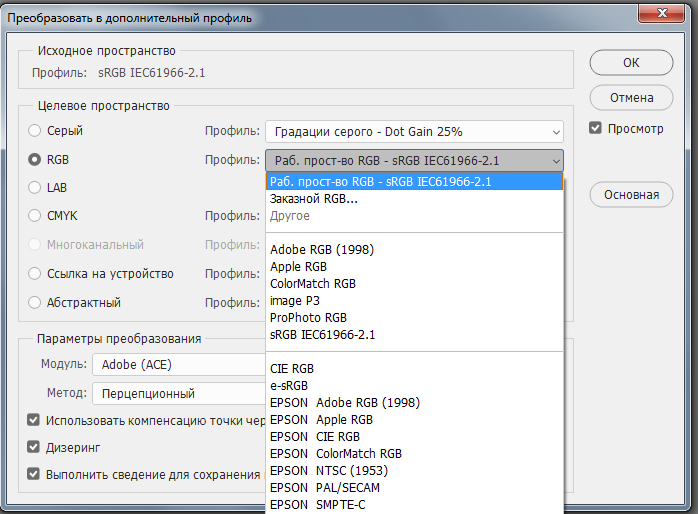Viewport: 698px width, 514px height.
Task: Open the Модуль Adobe (ACE) dropdown
Action: coord(179,364)
